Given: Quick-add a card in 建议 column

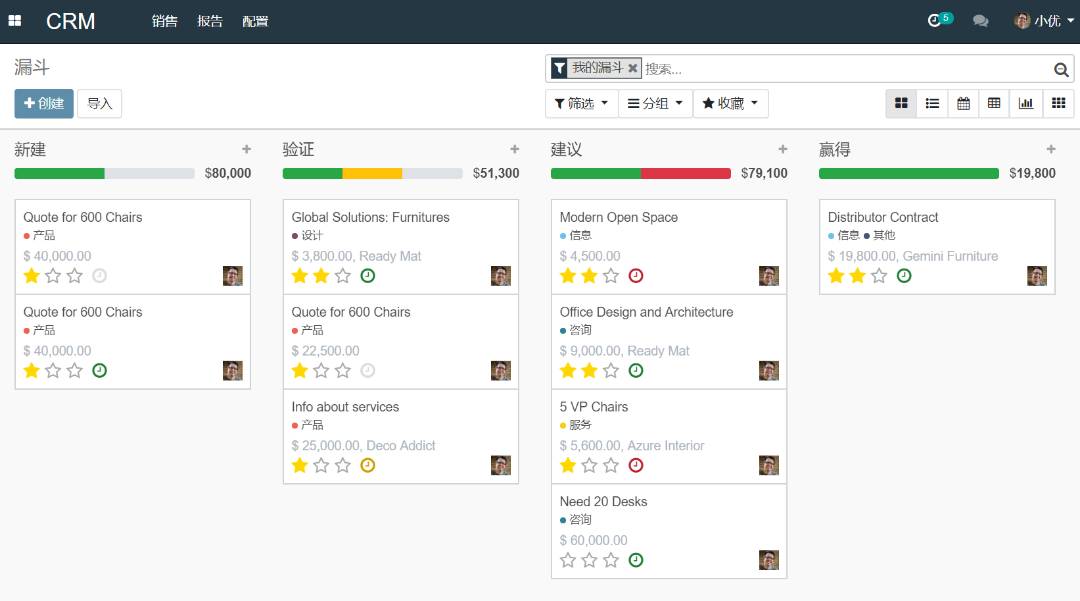Looking at the screenshot, I should click(x=782, y=149).
